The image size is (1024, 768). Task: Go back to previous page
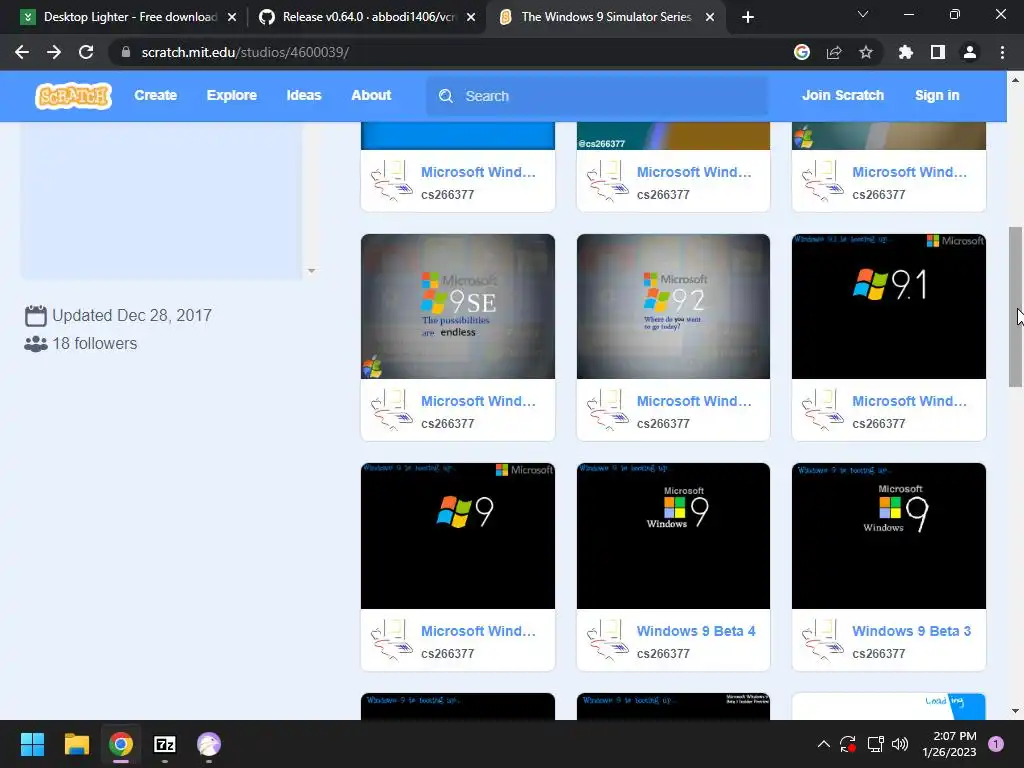click(22, 52)
